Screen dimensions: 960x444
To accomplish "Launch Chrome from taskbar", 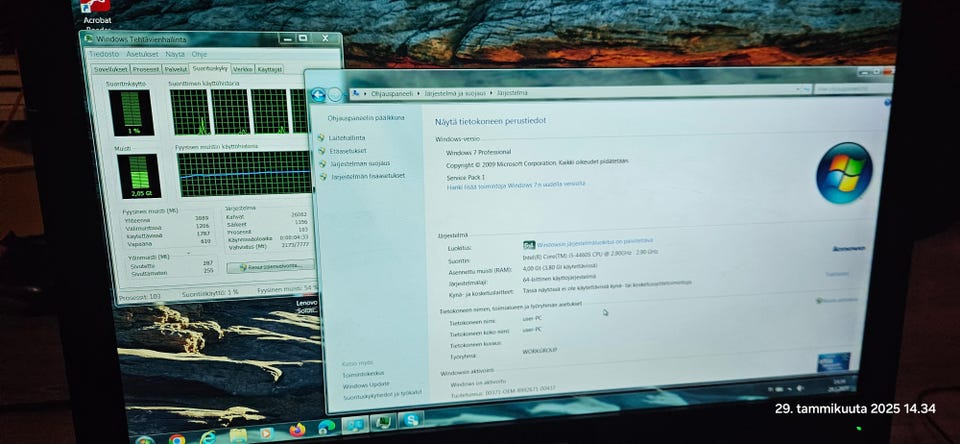I will tap(178, 438).
